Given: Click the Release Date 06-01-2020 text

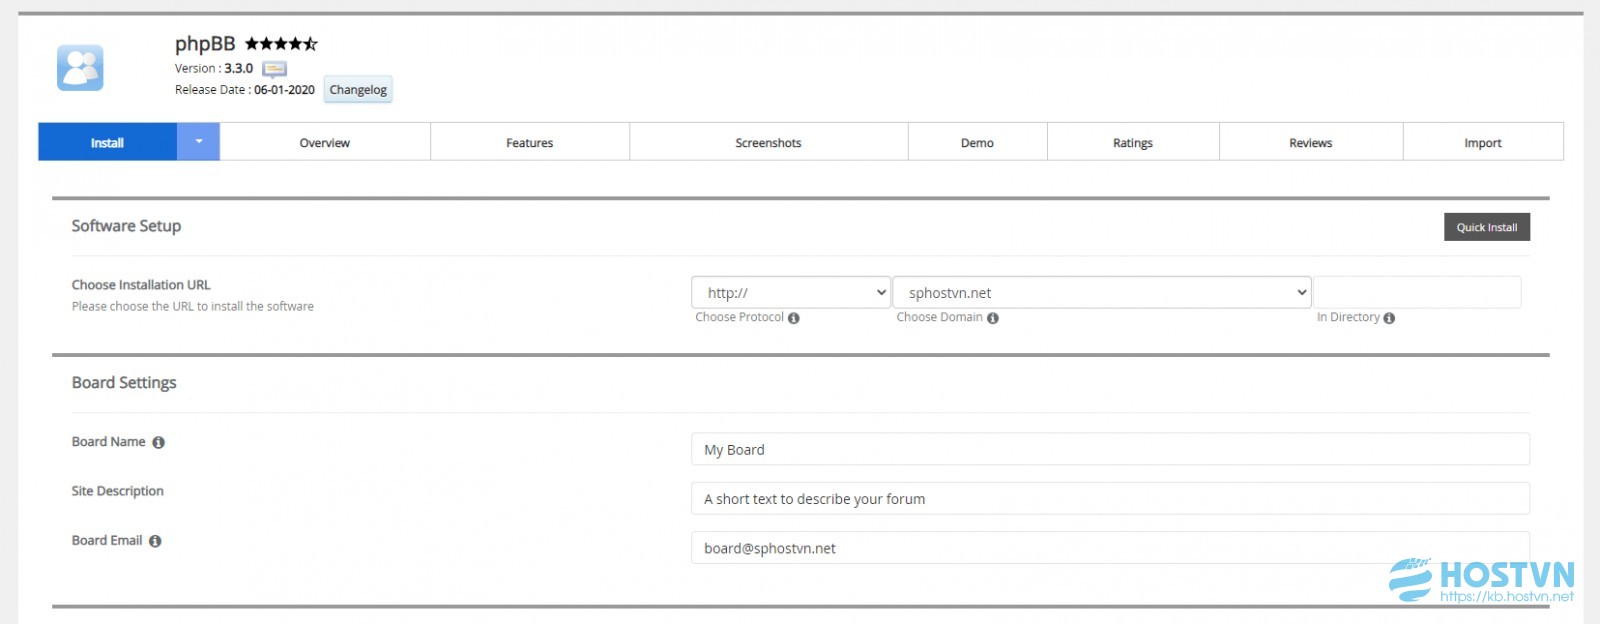Looking at the screenshot, I should (x=245, y=90).
